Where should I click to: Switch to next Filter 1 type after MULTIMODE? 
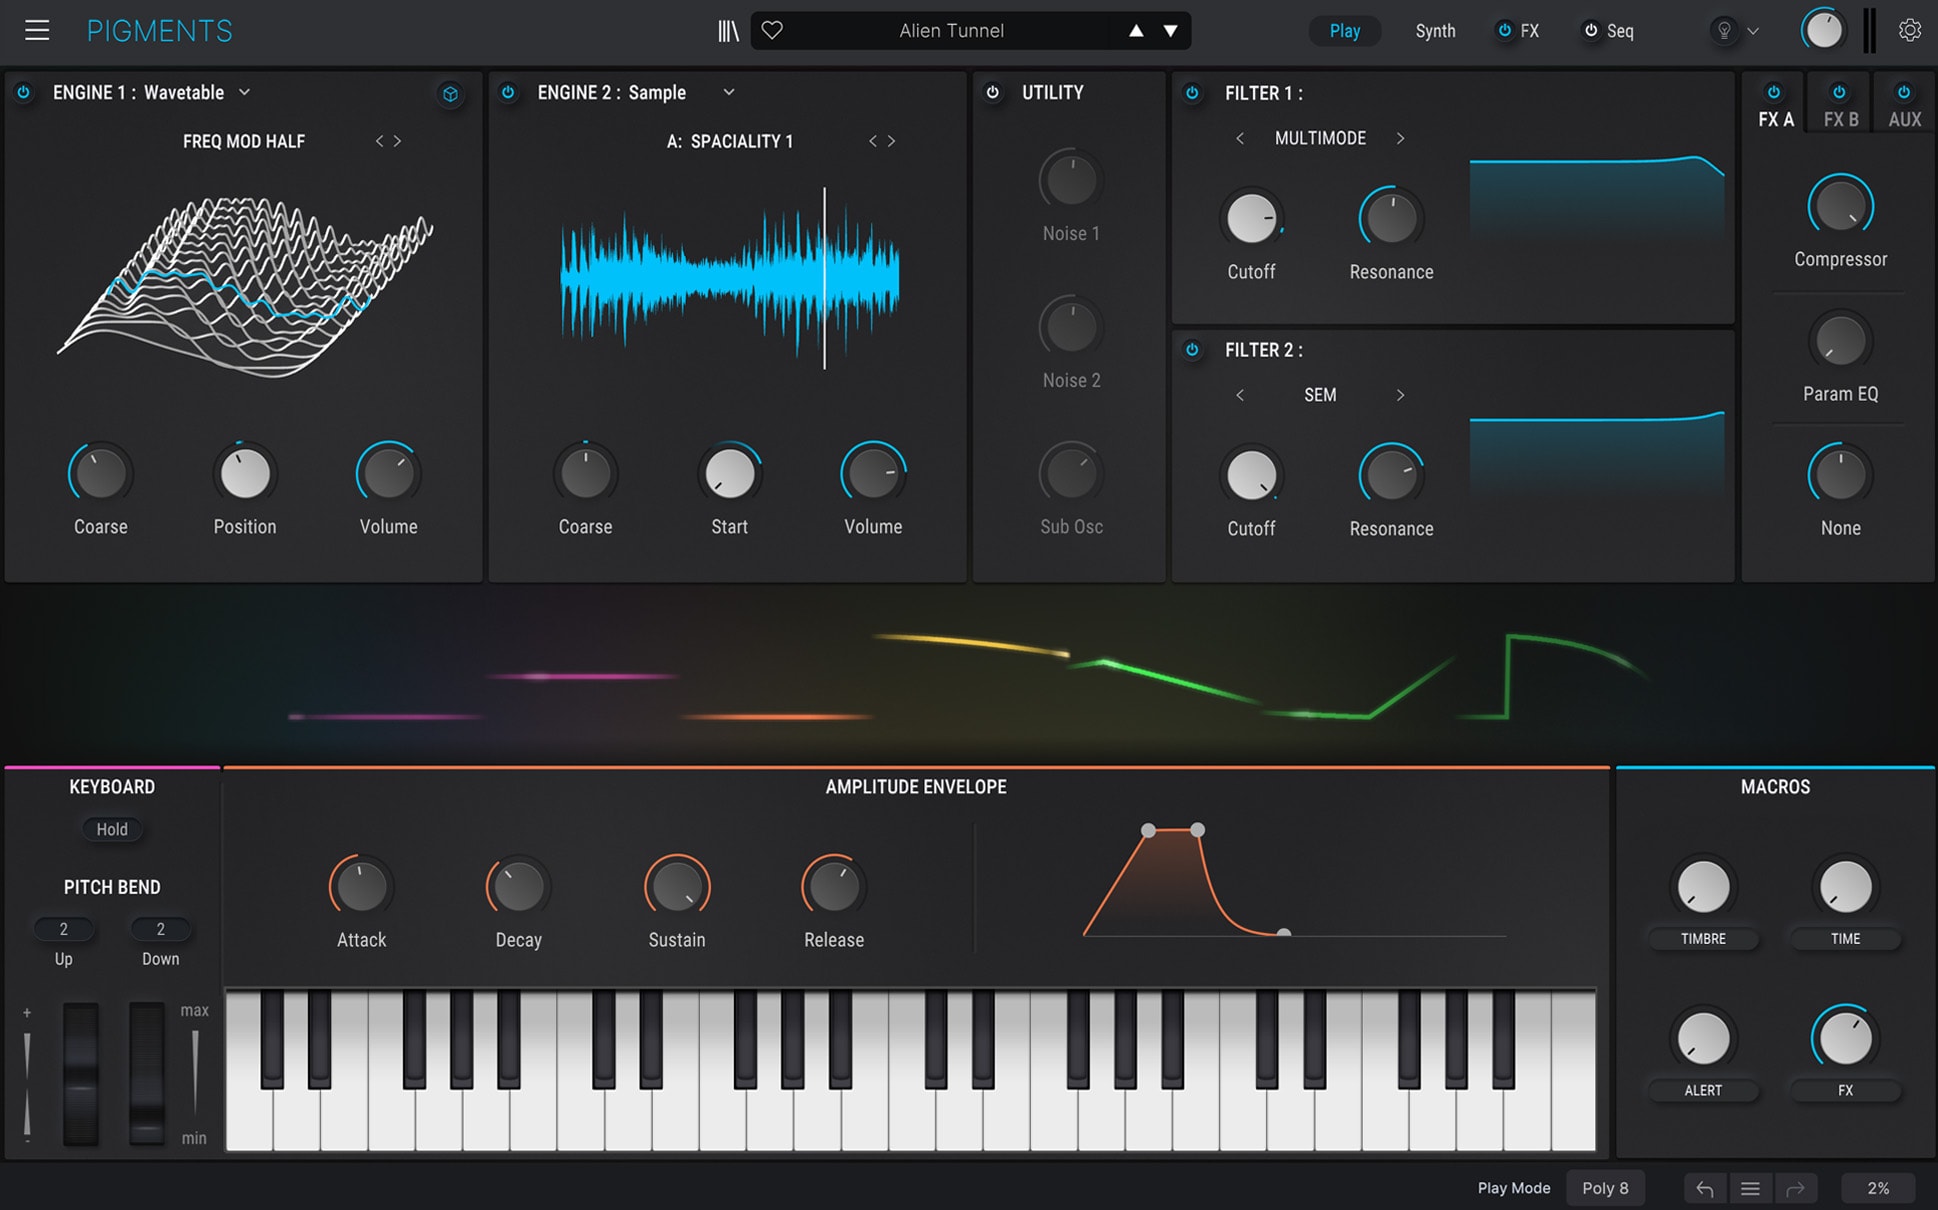pos(1400,138)
